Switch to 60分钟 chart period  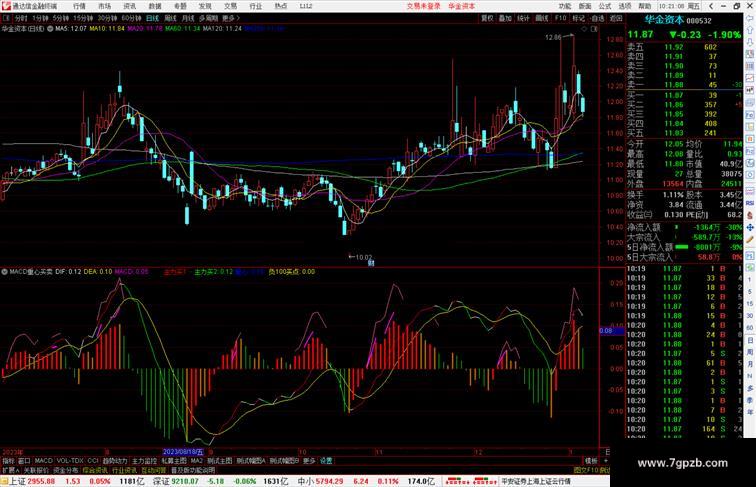(x=131, y=18)
